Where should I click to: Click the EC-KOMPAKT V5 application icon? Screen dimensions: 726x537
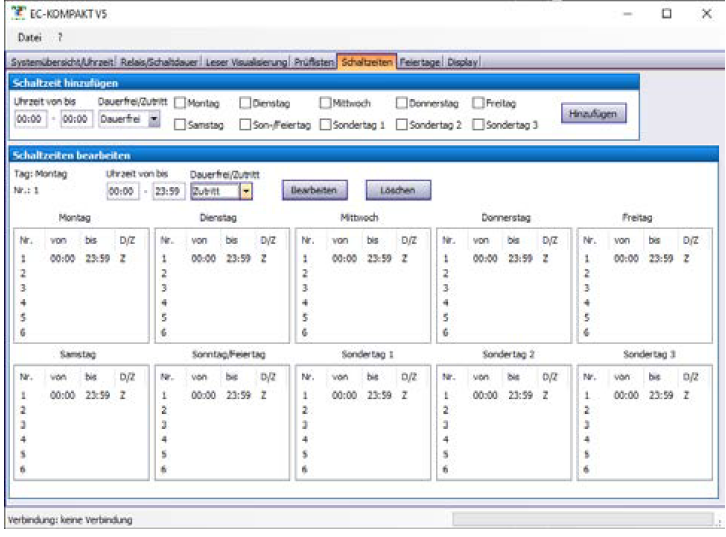click(19, 13)
